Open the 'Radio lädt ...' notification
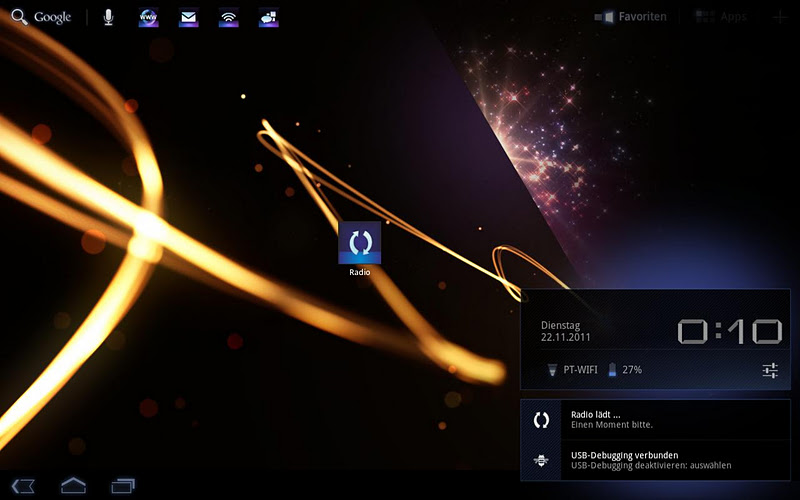This screenshot has width=800, height=500. point(655,420)
